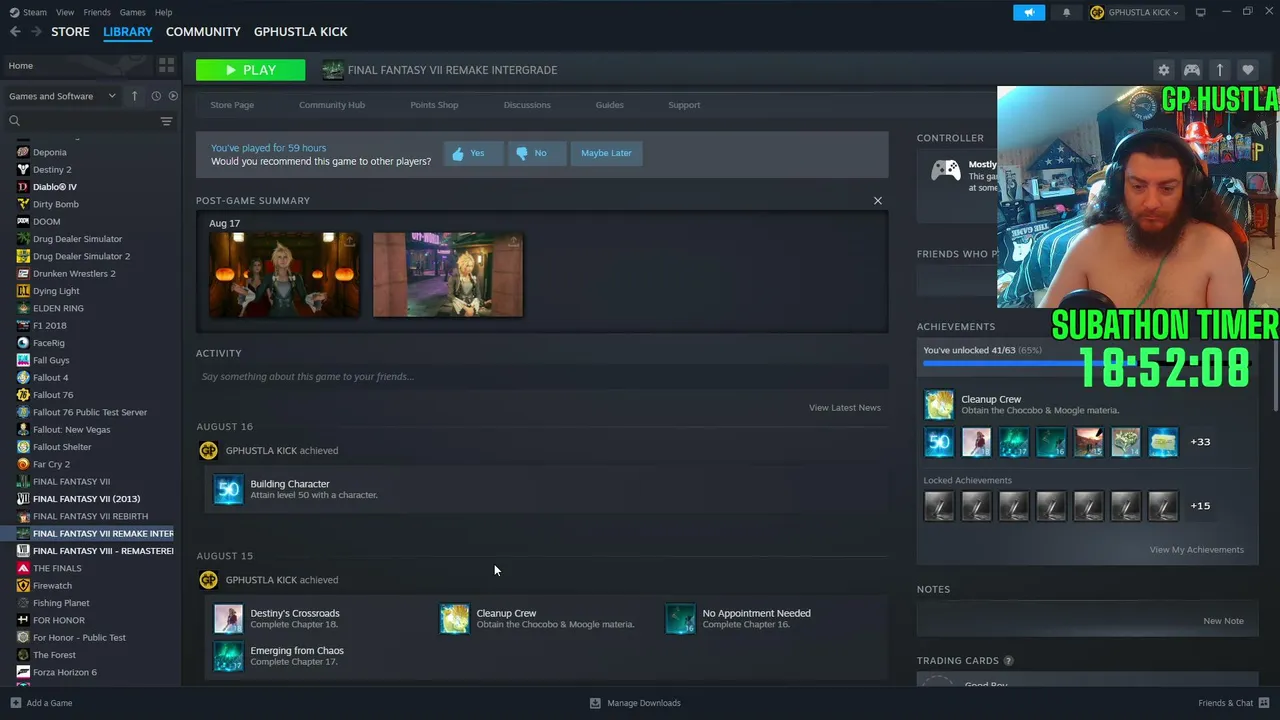Viewport: 1280px width, 720px height.
Task: Go to the STORE section
Action: coord(70,32)
